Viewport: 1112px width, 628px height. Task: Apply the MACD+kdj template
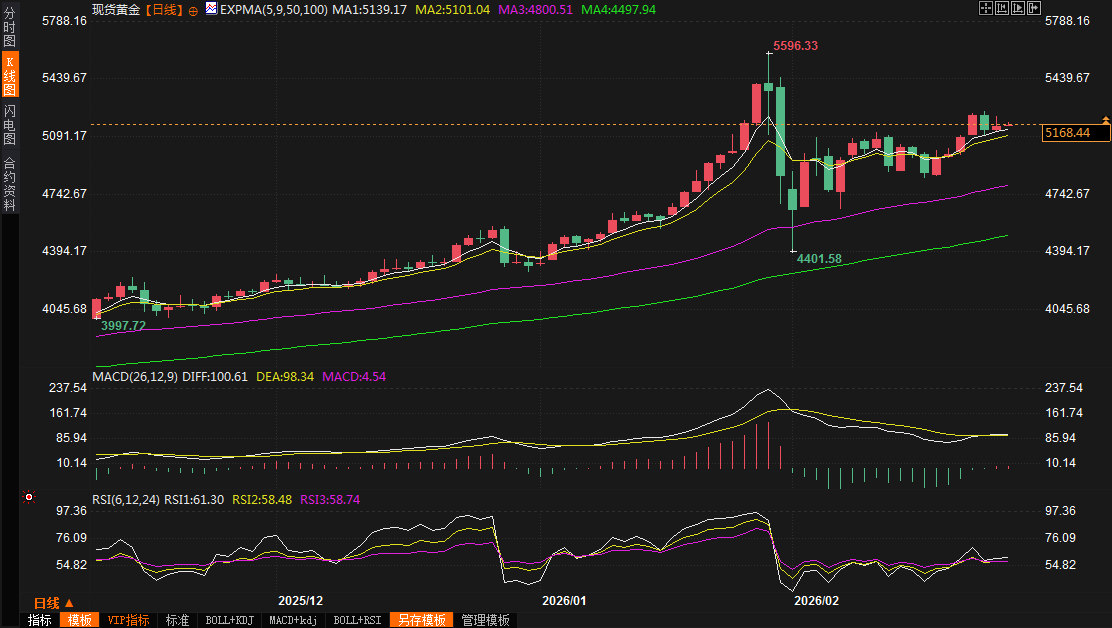[293, 620]
